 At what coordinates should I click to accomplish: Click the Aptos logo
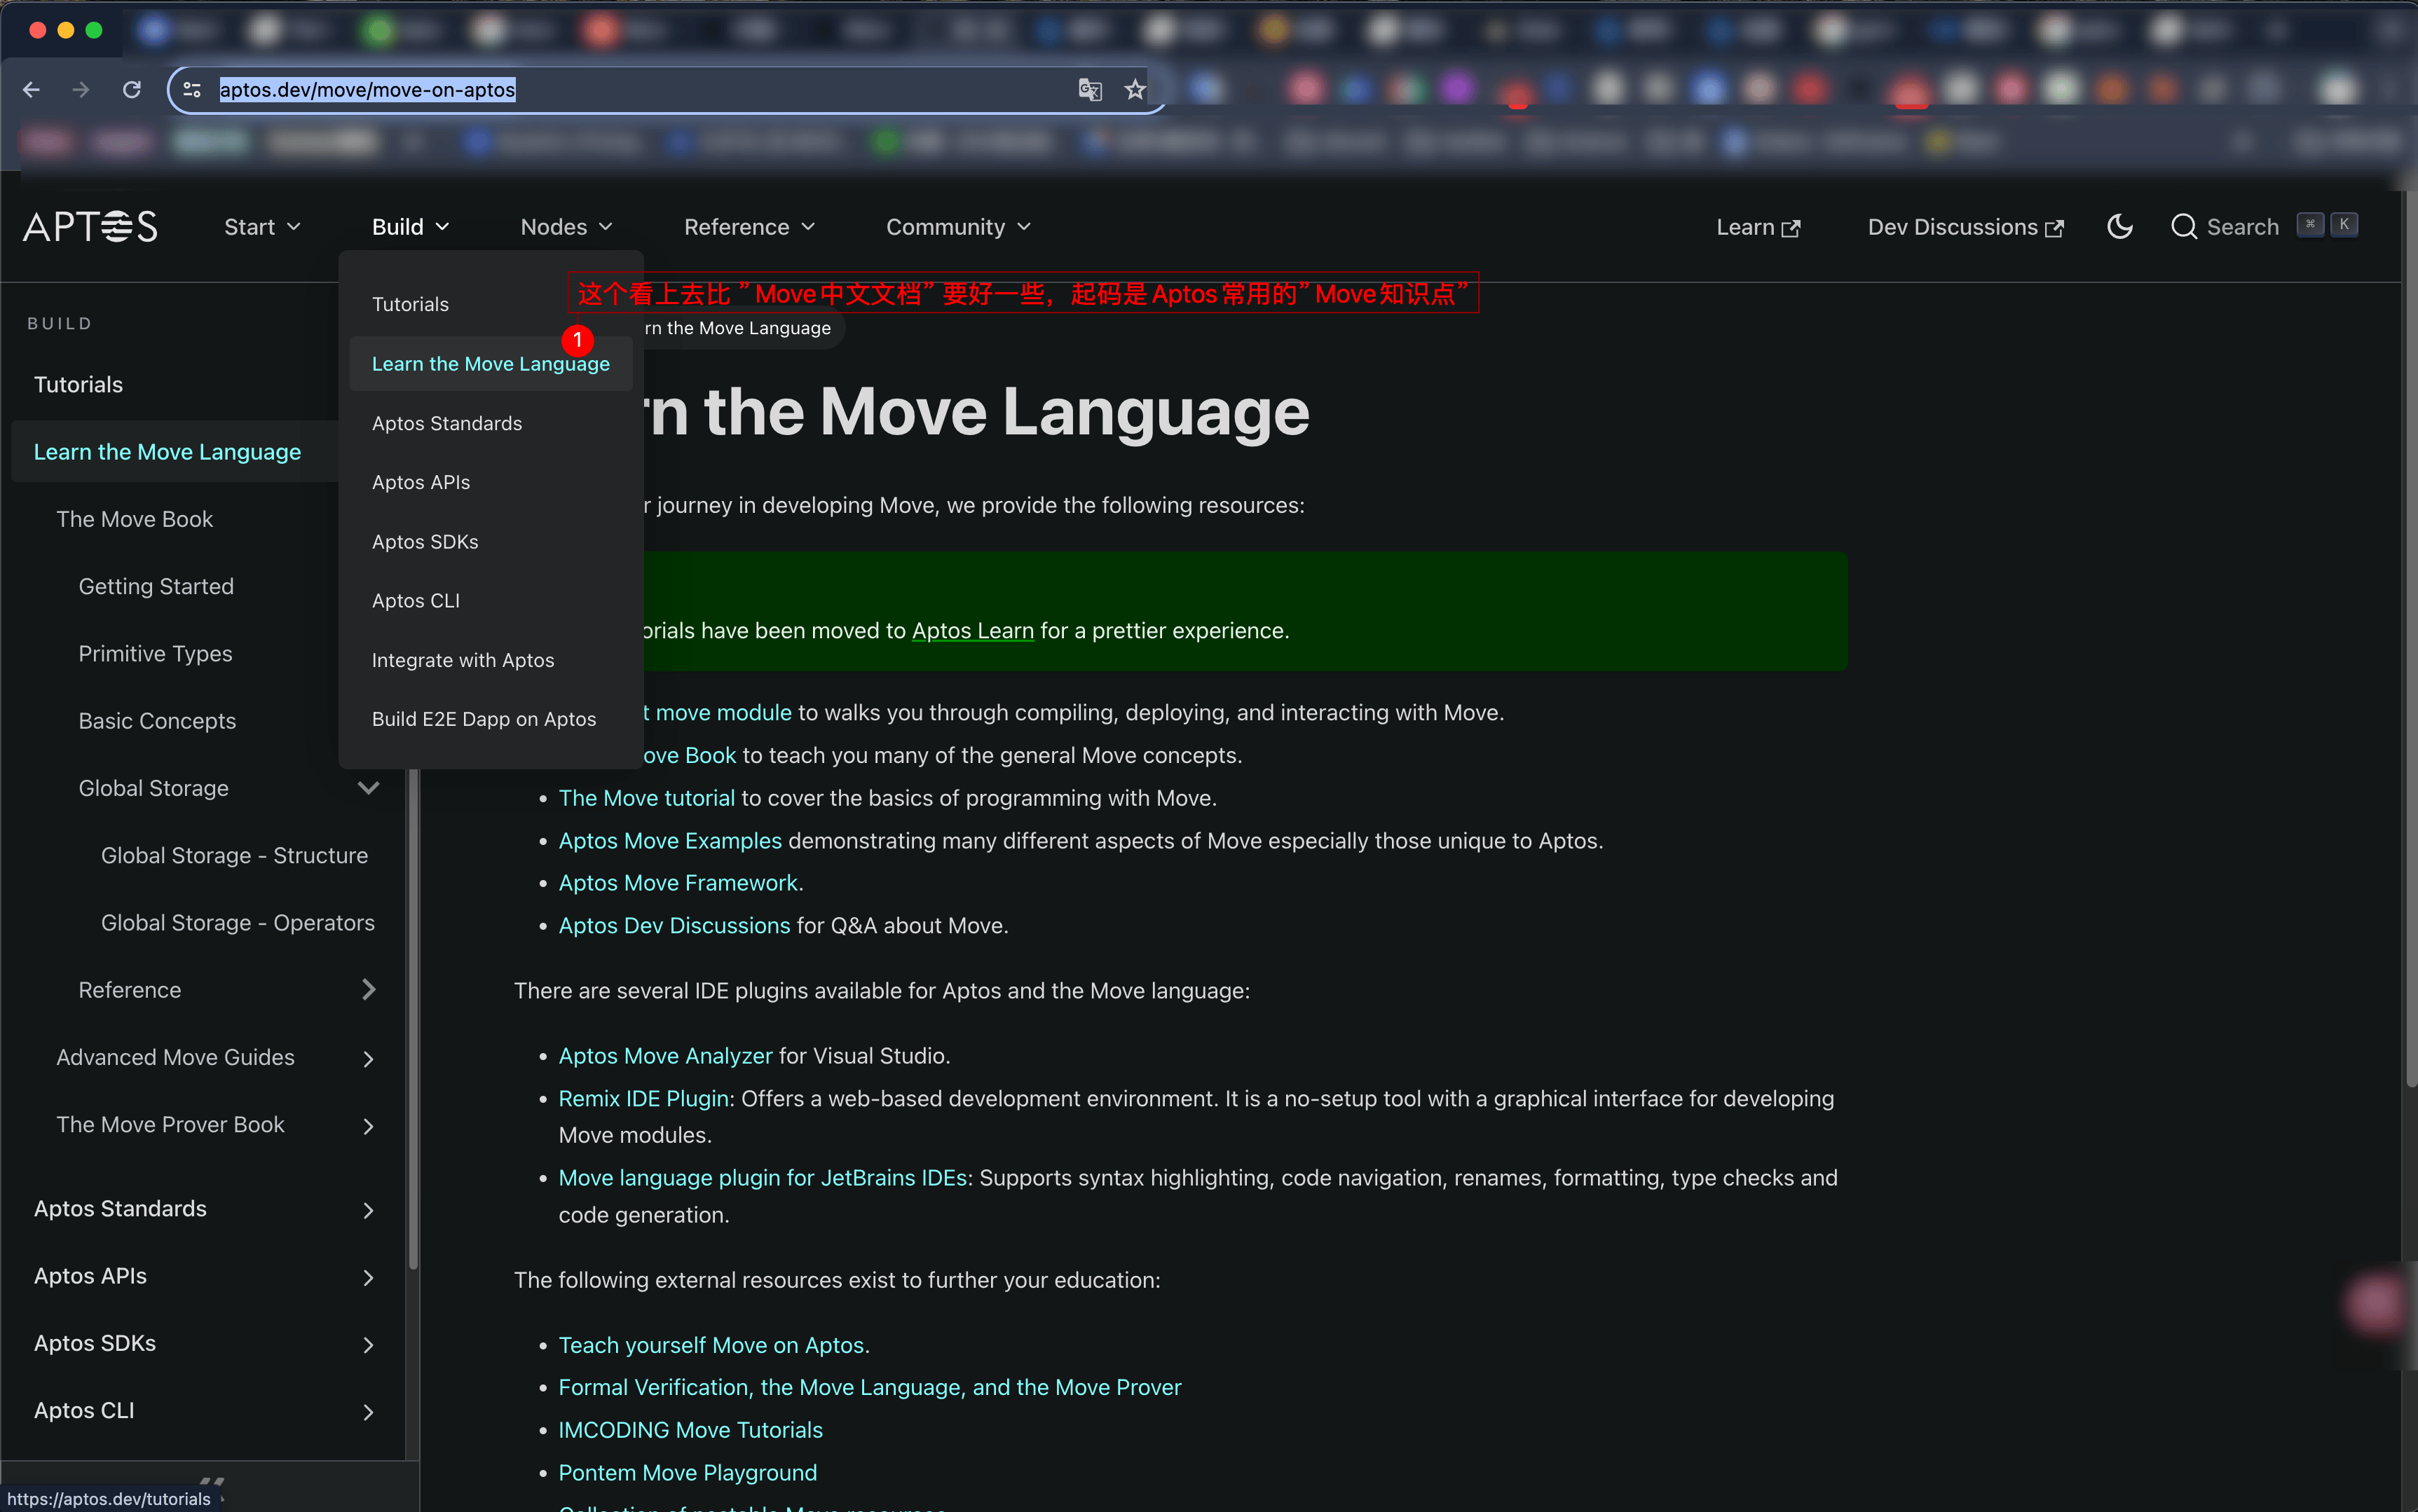pyautogui.click(x=90, y=227)
